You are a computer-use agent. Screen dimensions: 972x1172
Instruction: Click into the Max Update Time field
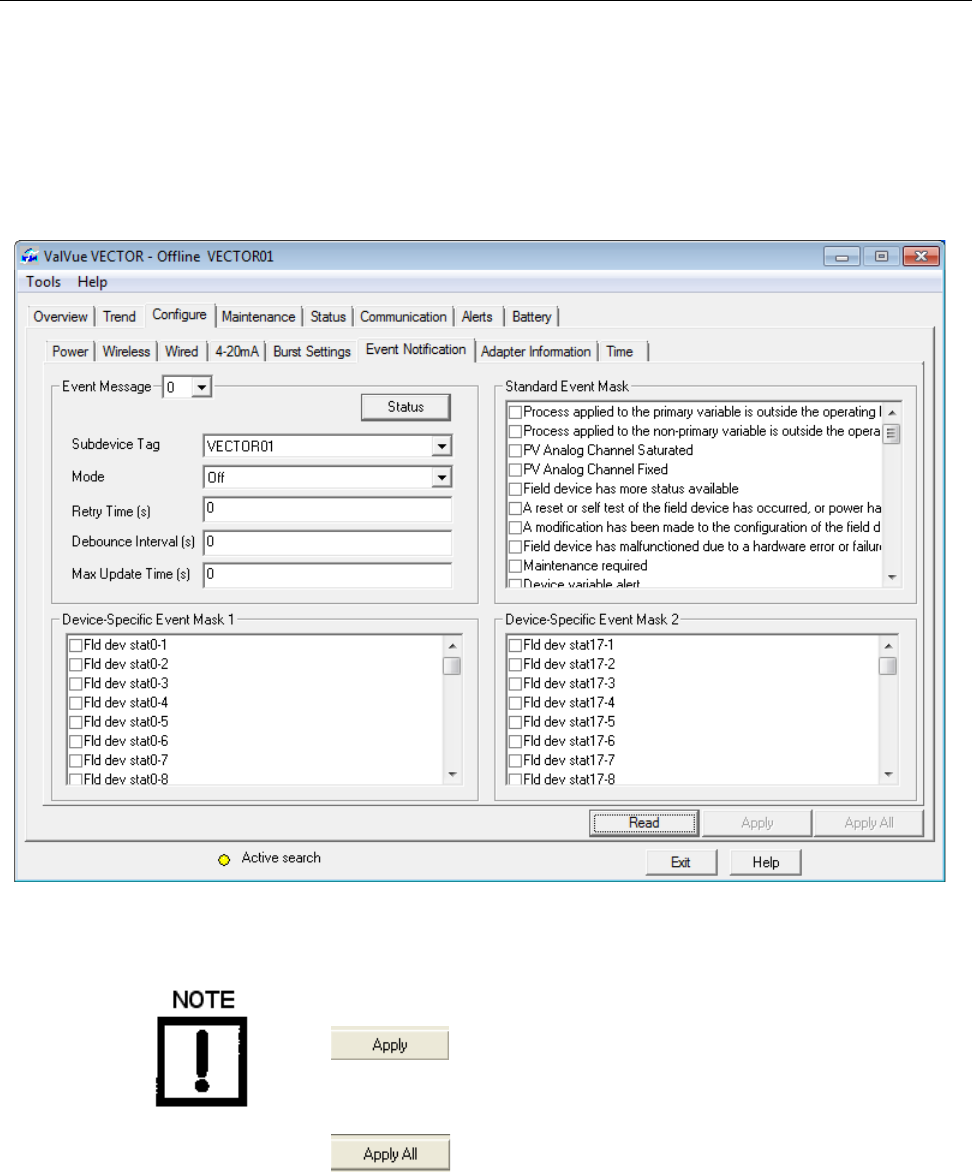click(x=327, y=574)
